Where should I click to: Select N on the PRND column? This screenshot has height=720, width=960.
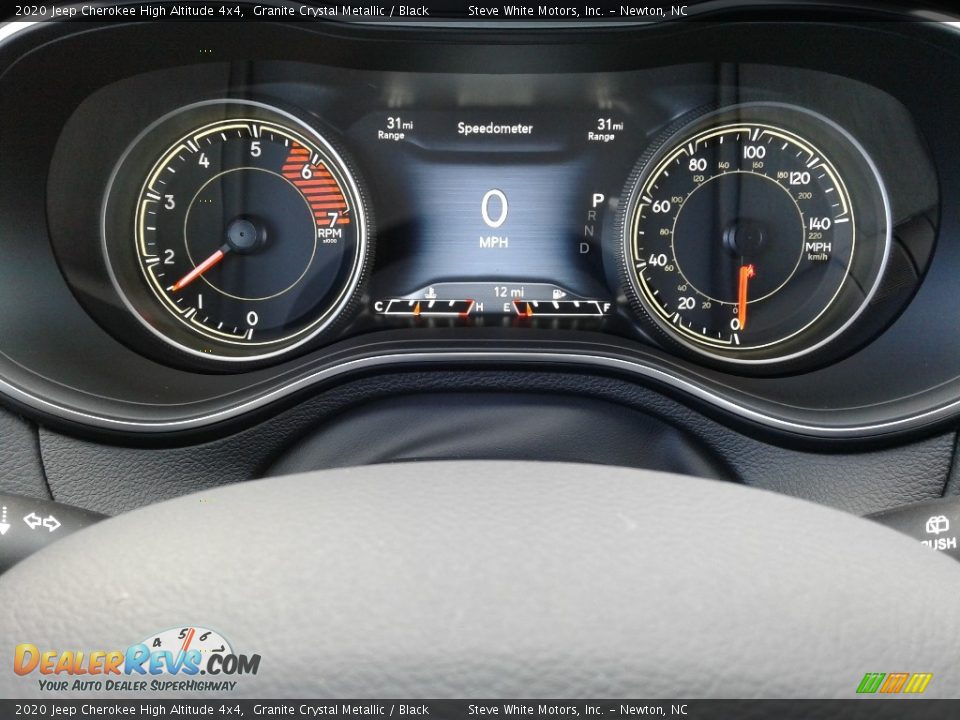[x=591, y=233]
